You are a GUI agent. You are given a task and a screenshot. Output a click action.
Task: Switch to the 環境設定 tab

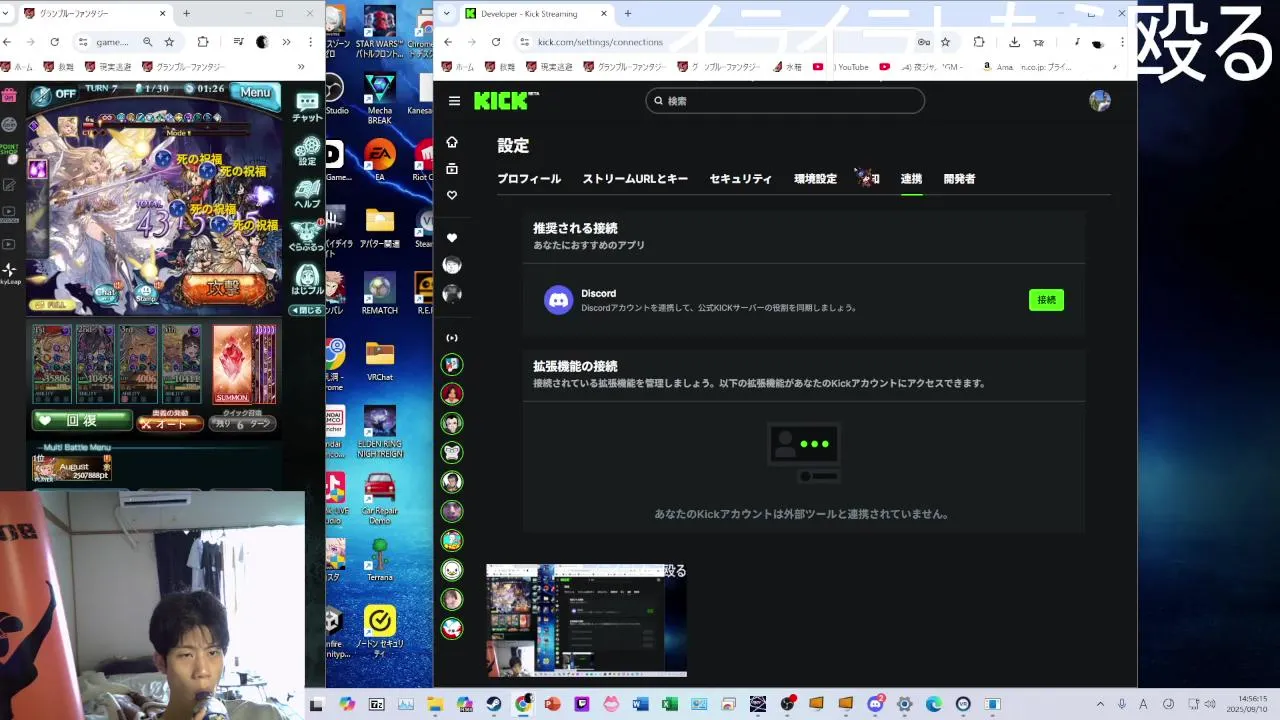tap(815, 179)
